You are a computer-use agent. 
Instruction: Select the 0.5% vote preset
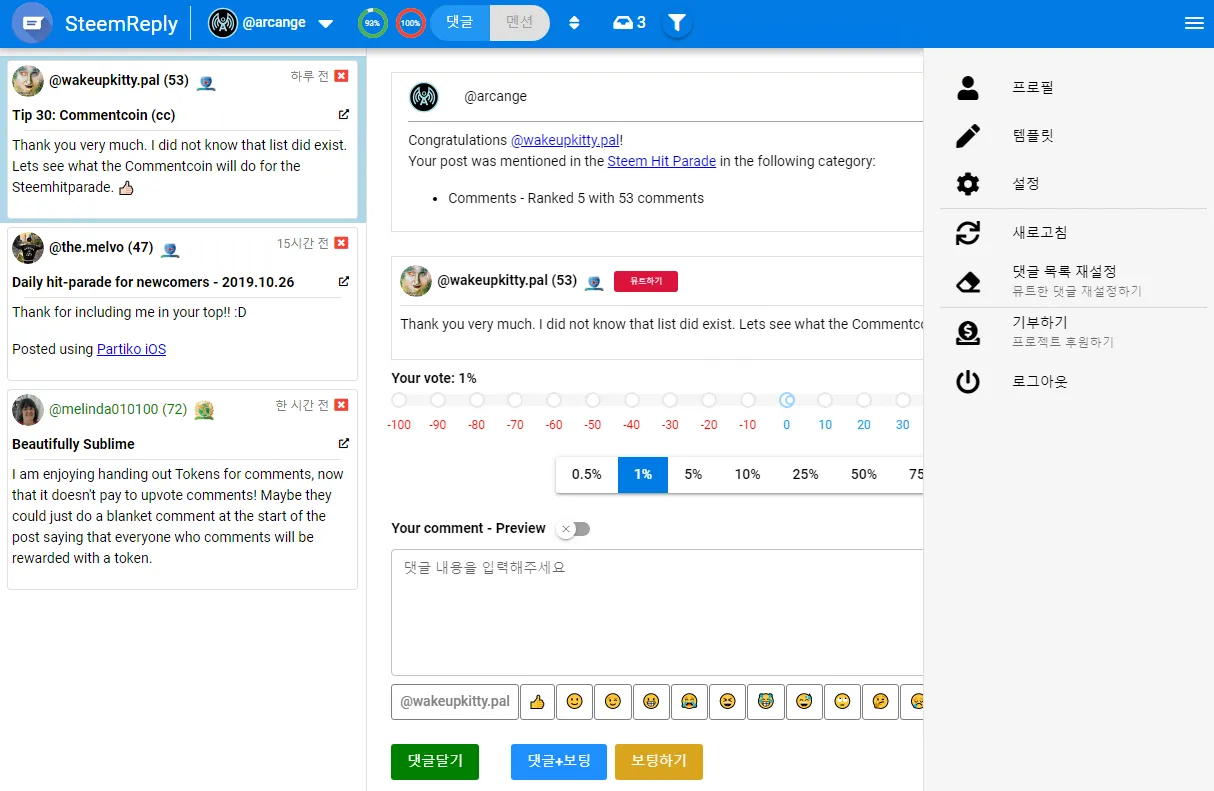(x=587, y=474)
